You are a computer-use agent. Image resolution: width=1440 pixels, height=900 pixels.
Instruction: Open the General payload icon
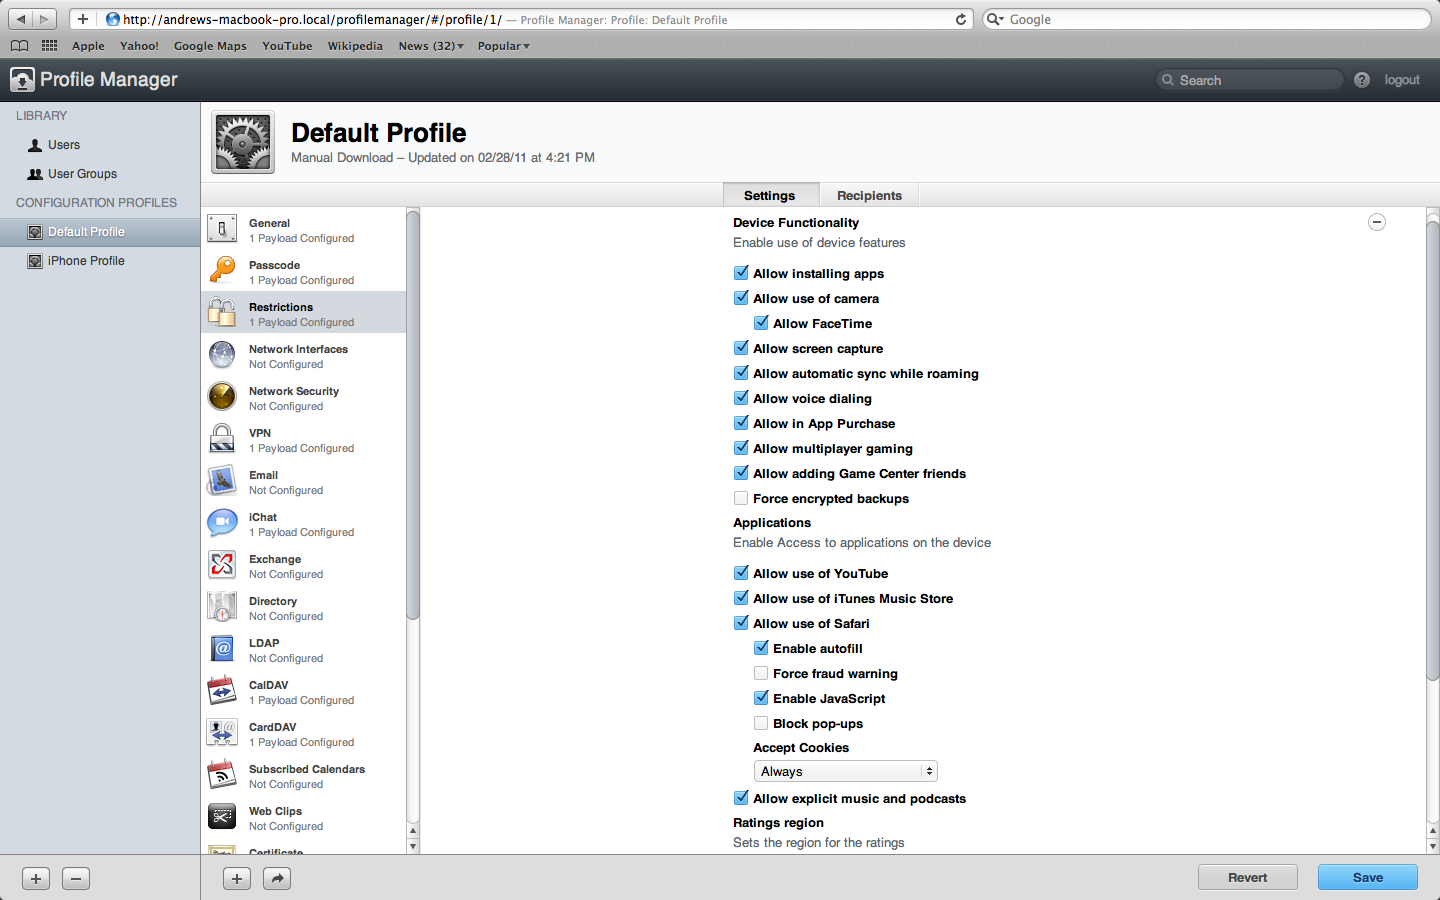(x=222, y=229)
